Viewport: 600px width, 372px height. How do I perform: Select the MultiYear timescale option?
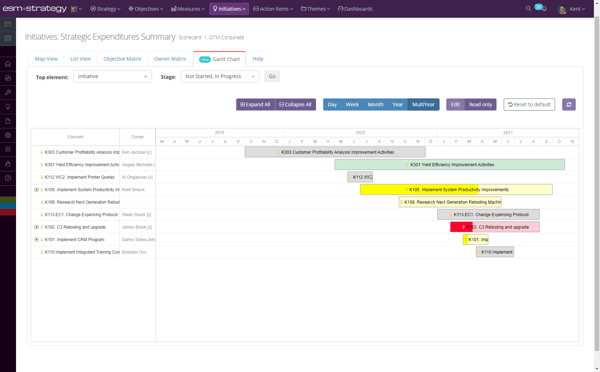pos(423,104)
